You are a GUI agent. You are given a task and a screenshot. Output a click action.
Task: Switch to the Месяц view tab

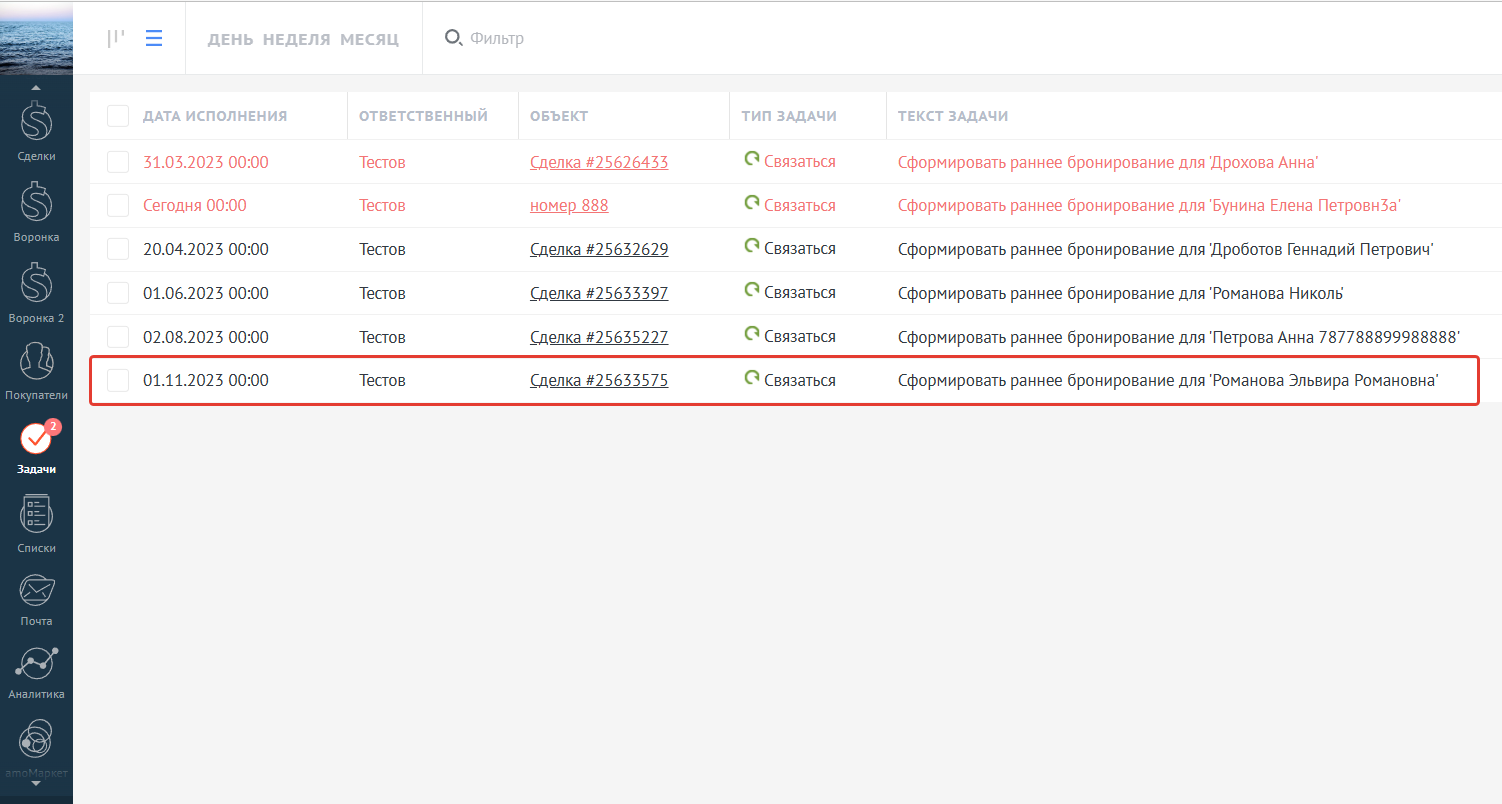pos(369,39)
